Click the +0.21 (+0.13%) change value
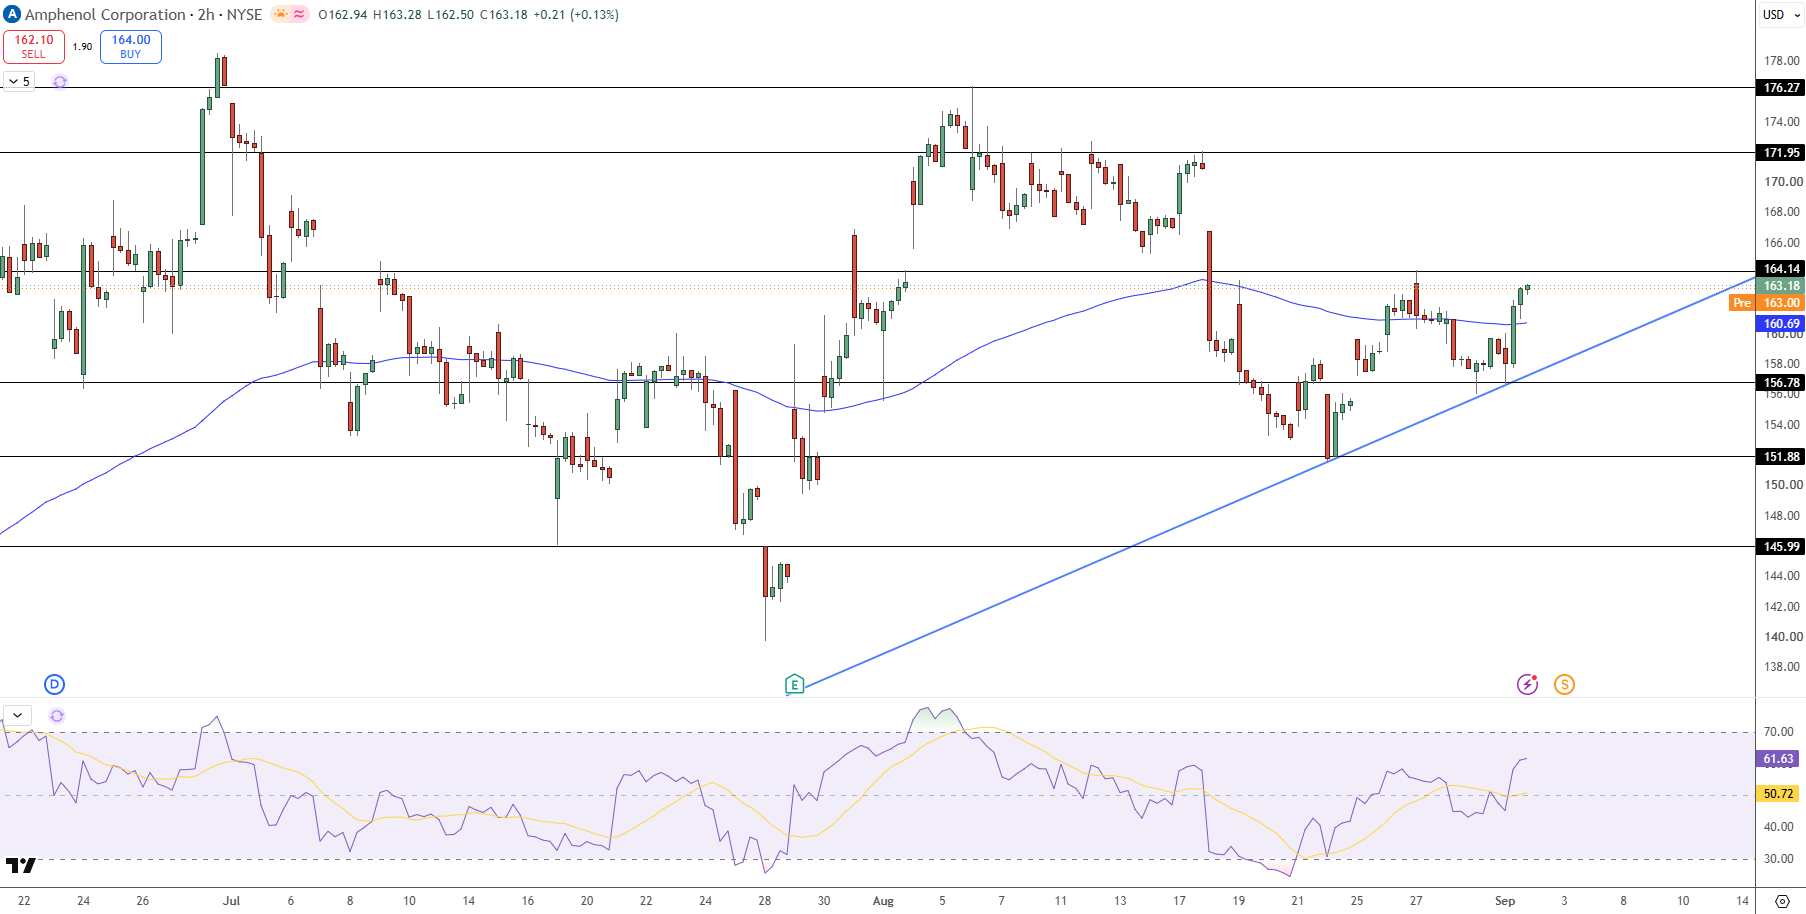Viewport: 1806px width, 914px height. pyautogui.click(x=575, y=15)
